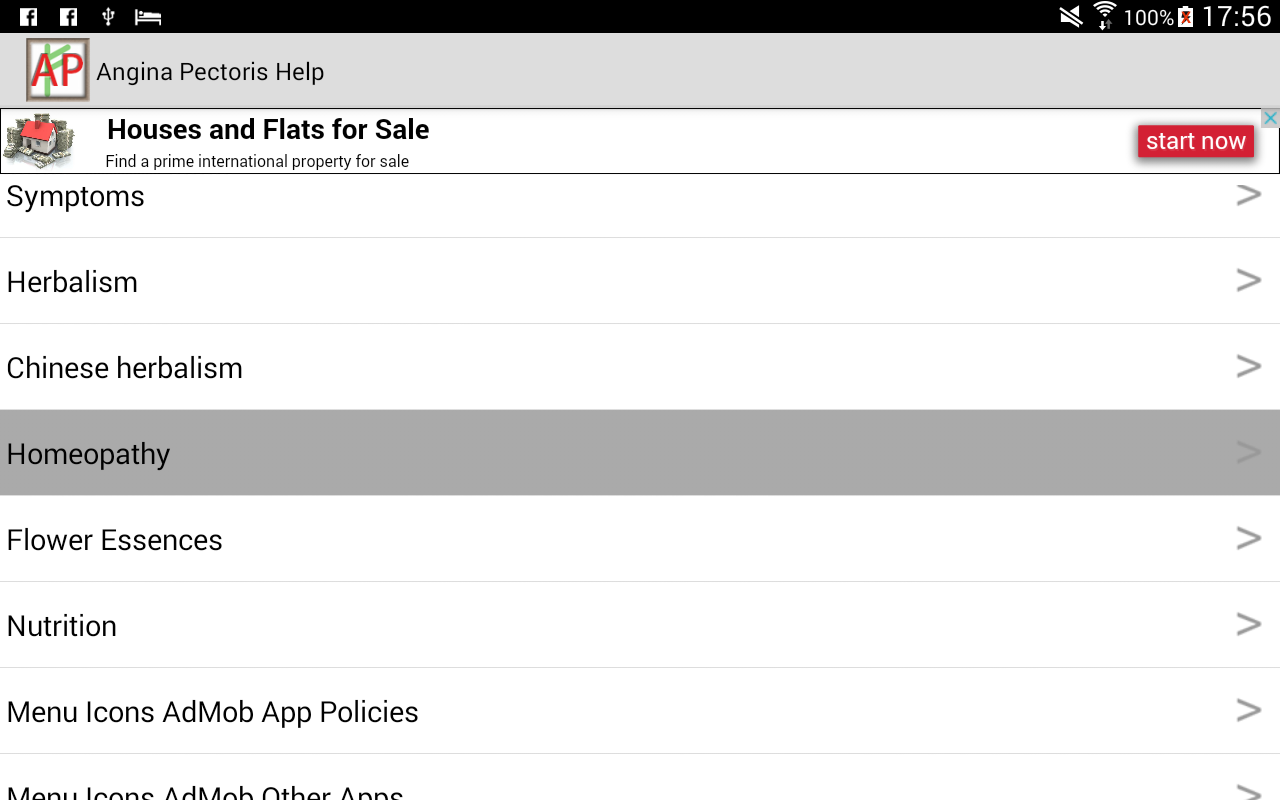Tap the 'Angina Pectoris Help' title text

click(210, 72)
